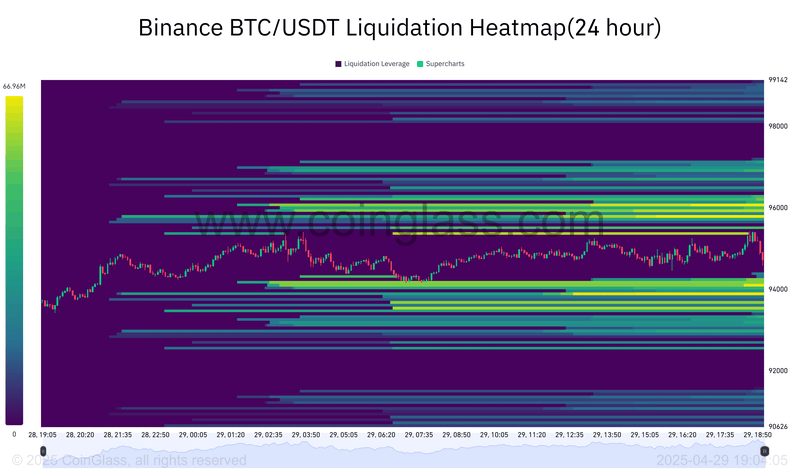Click the 94000 price axis label

pyautogui.click(x=778, y=289)
